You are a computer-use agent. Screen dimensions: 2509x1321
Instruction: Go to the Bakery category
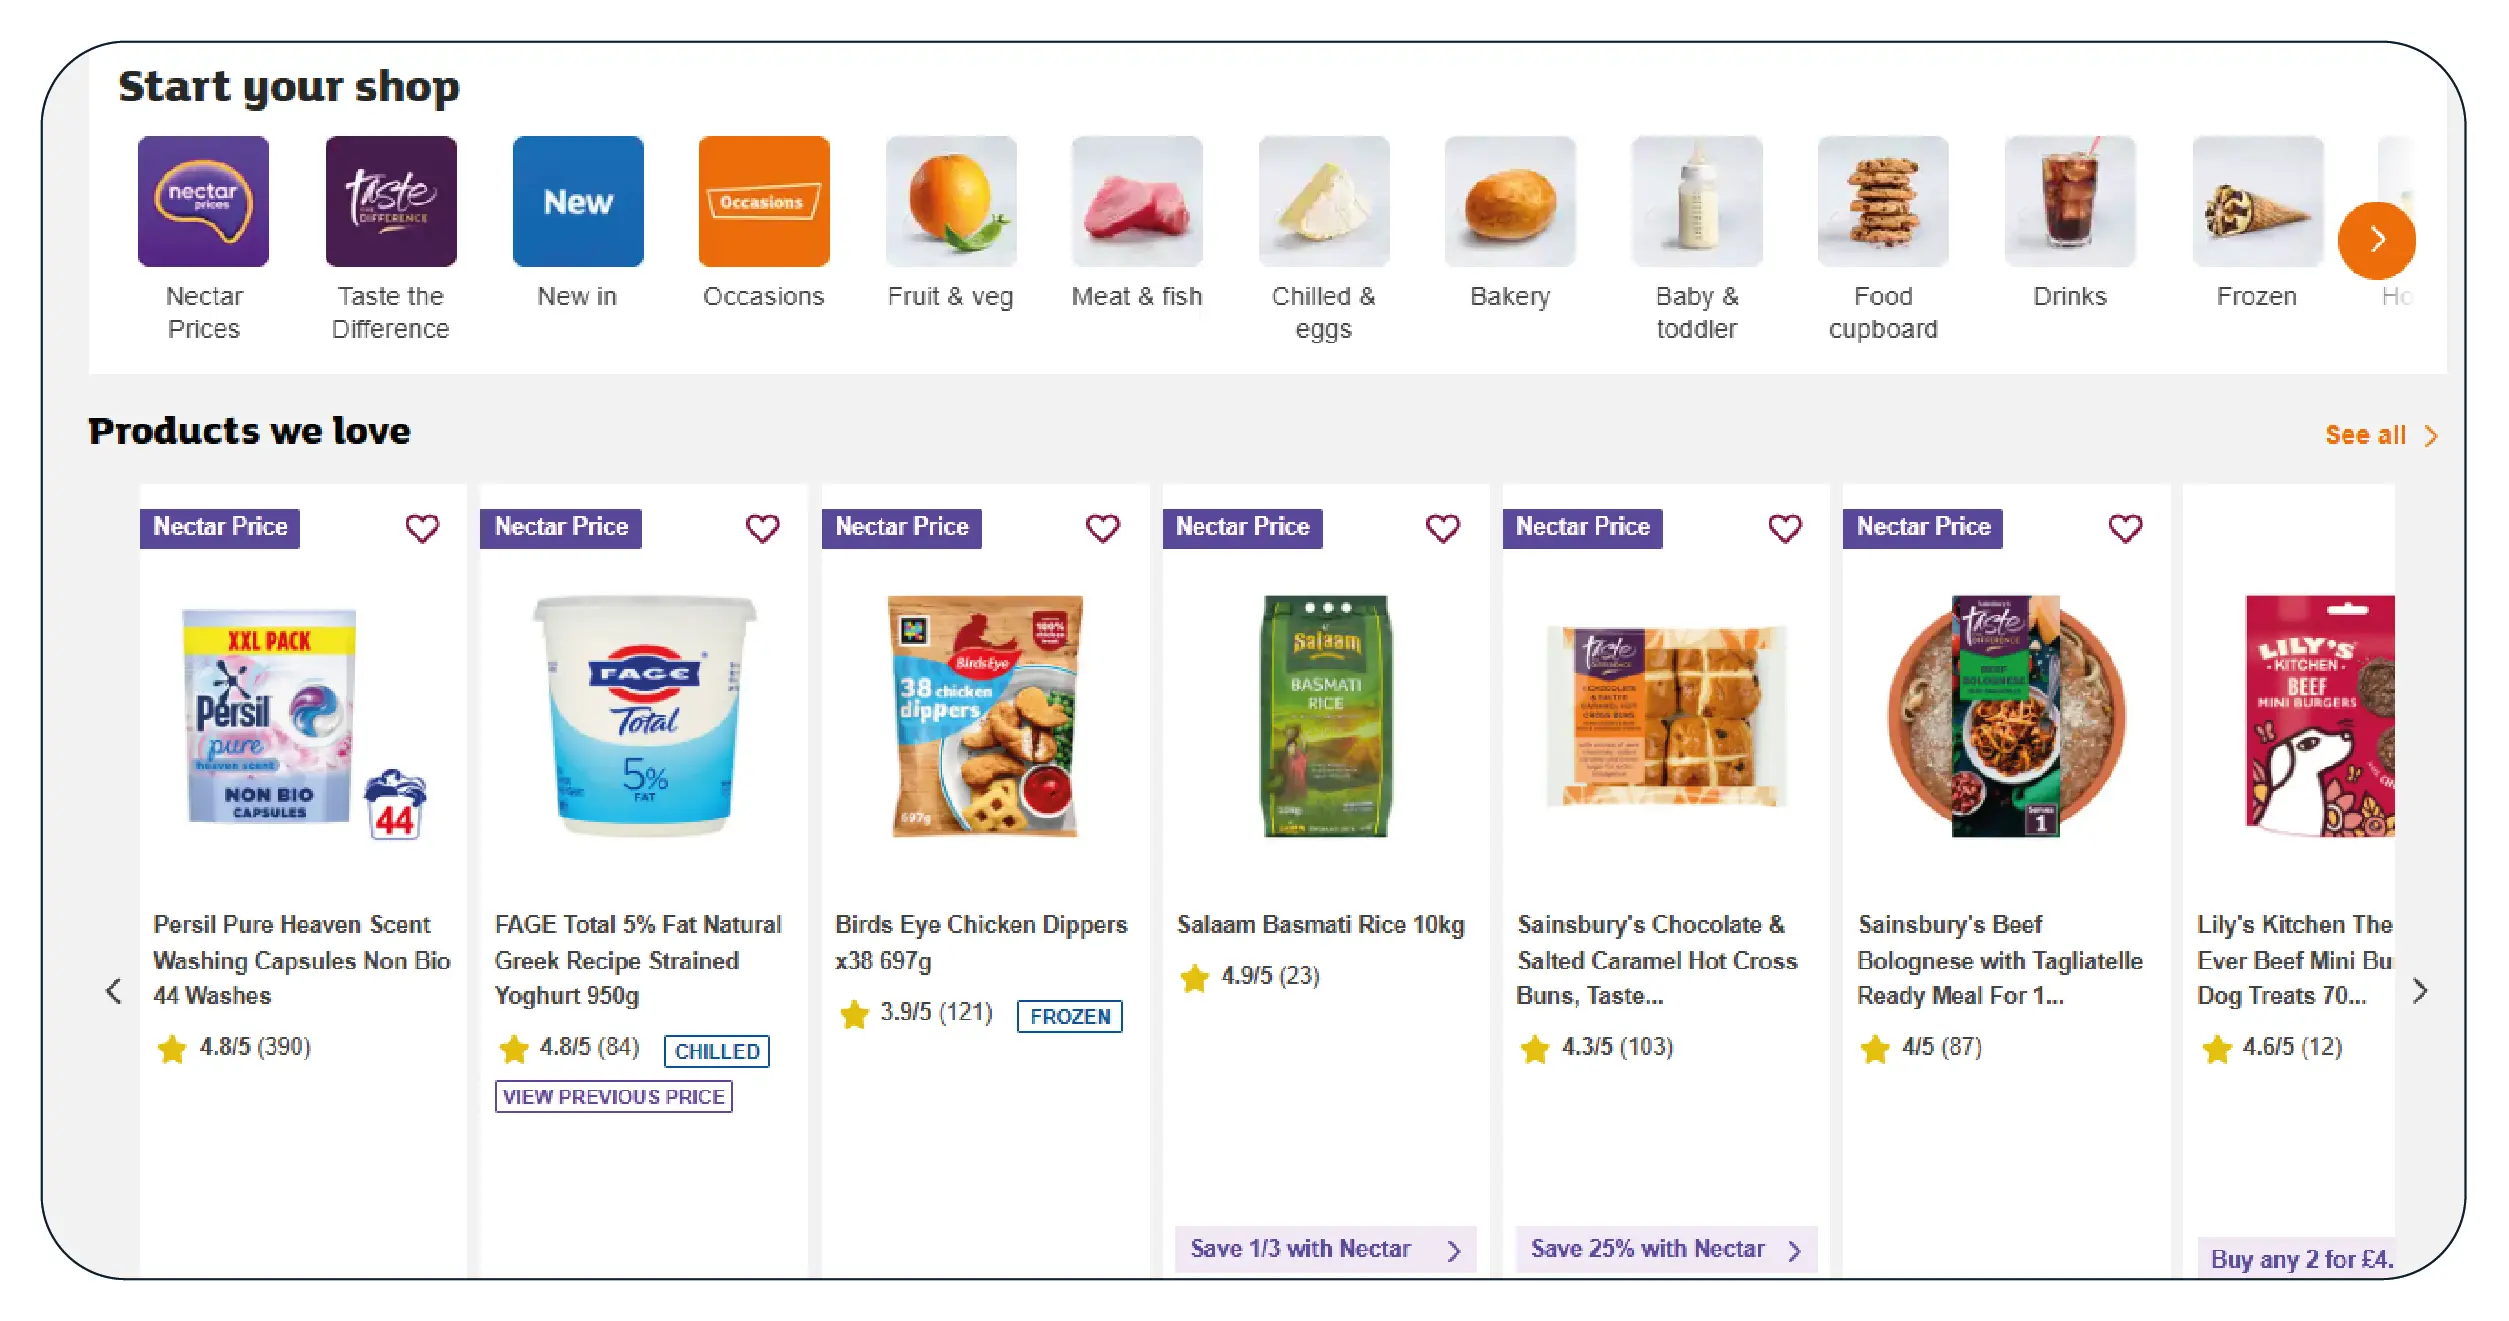pyautogui.click(x=1510, y=202)
